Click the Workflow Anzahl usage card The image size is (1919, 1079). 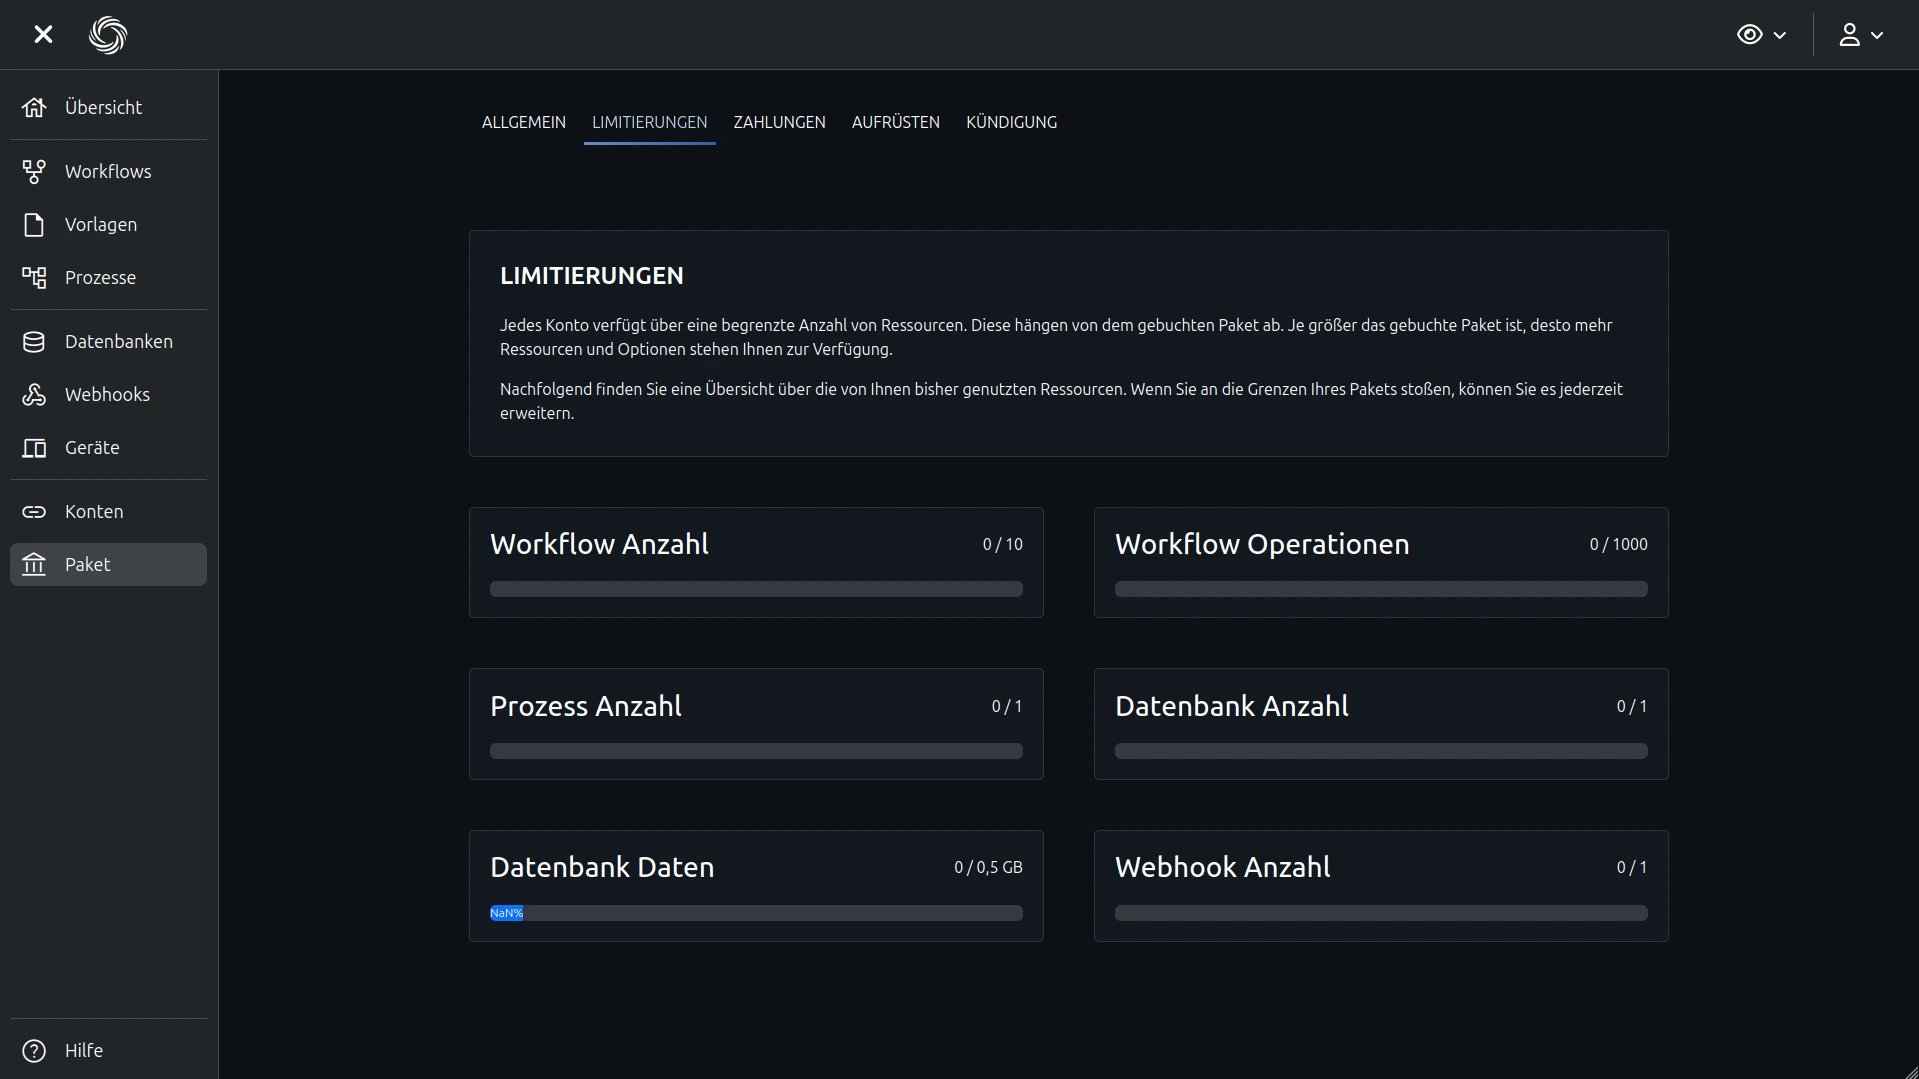click(x=756, y=562)
